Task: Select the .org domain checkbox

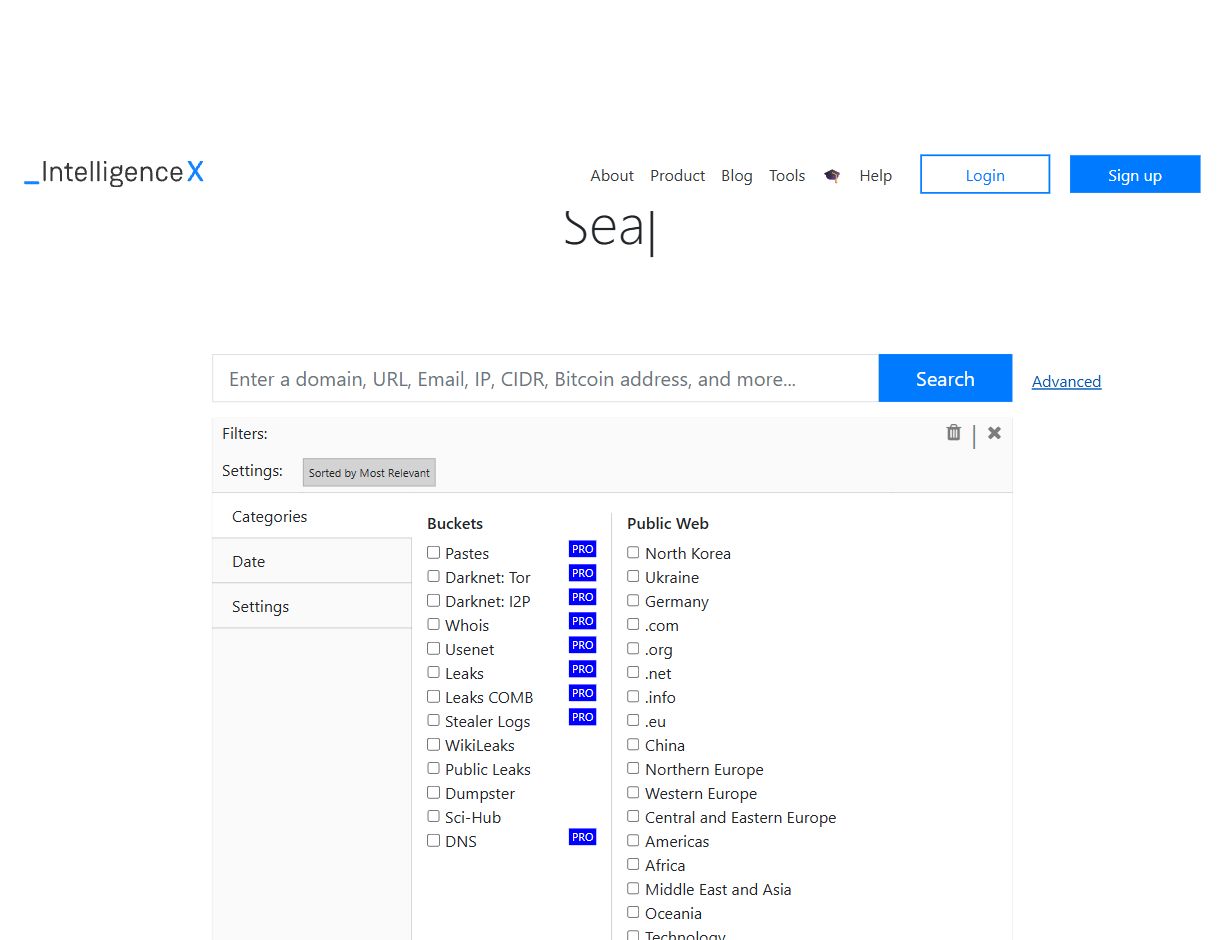Action: [633, 648]
